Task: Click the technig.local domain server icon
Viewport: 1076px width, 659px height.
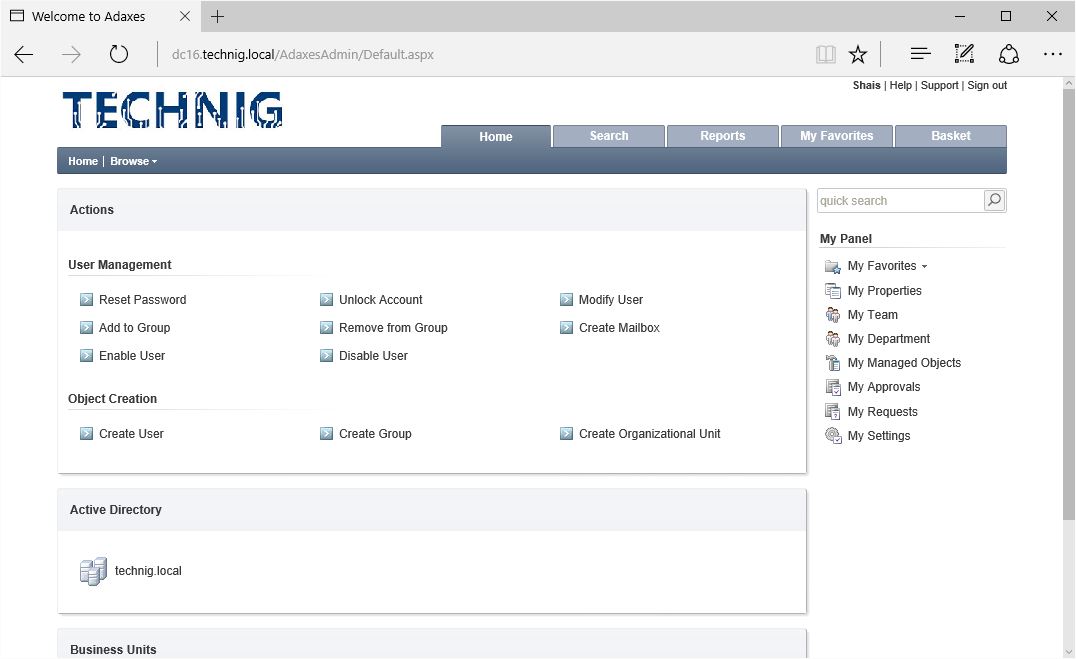Action: (x=93, y=571)
